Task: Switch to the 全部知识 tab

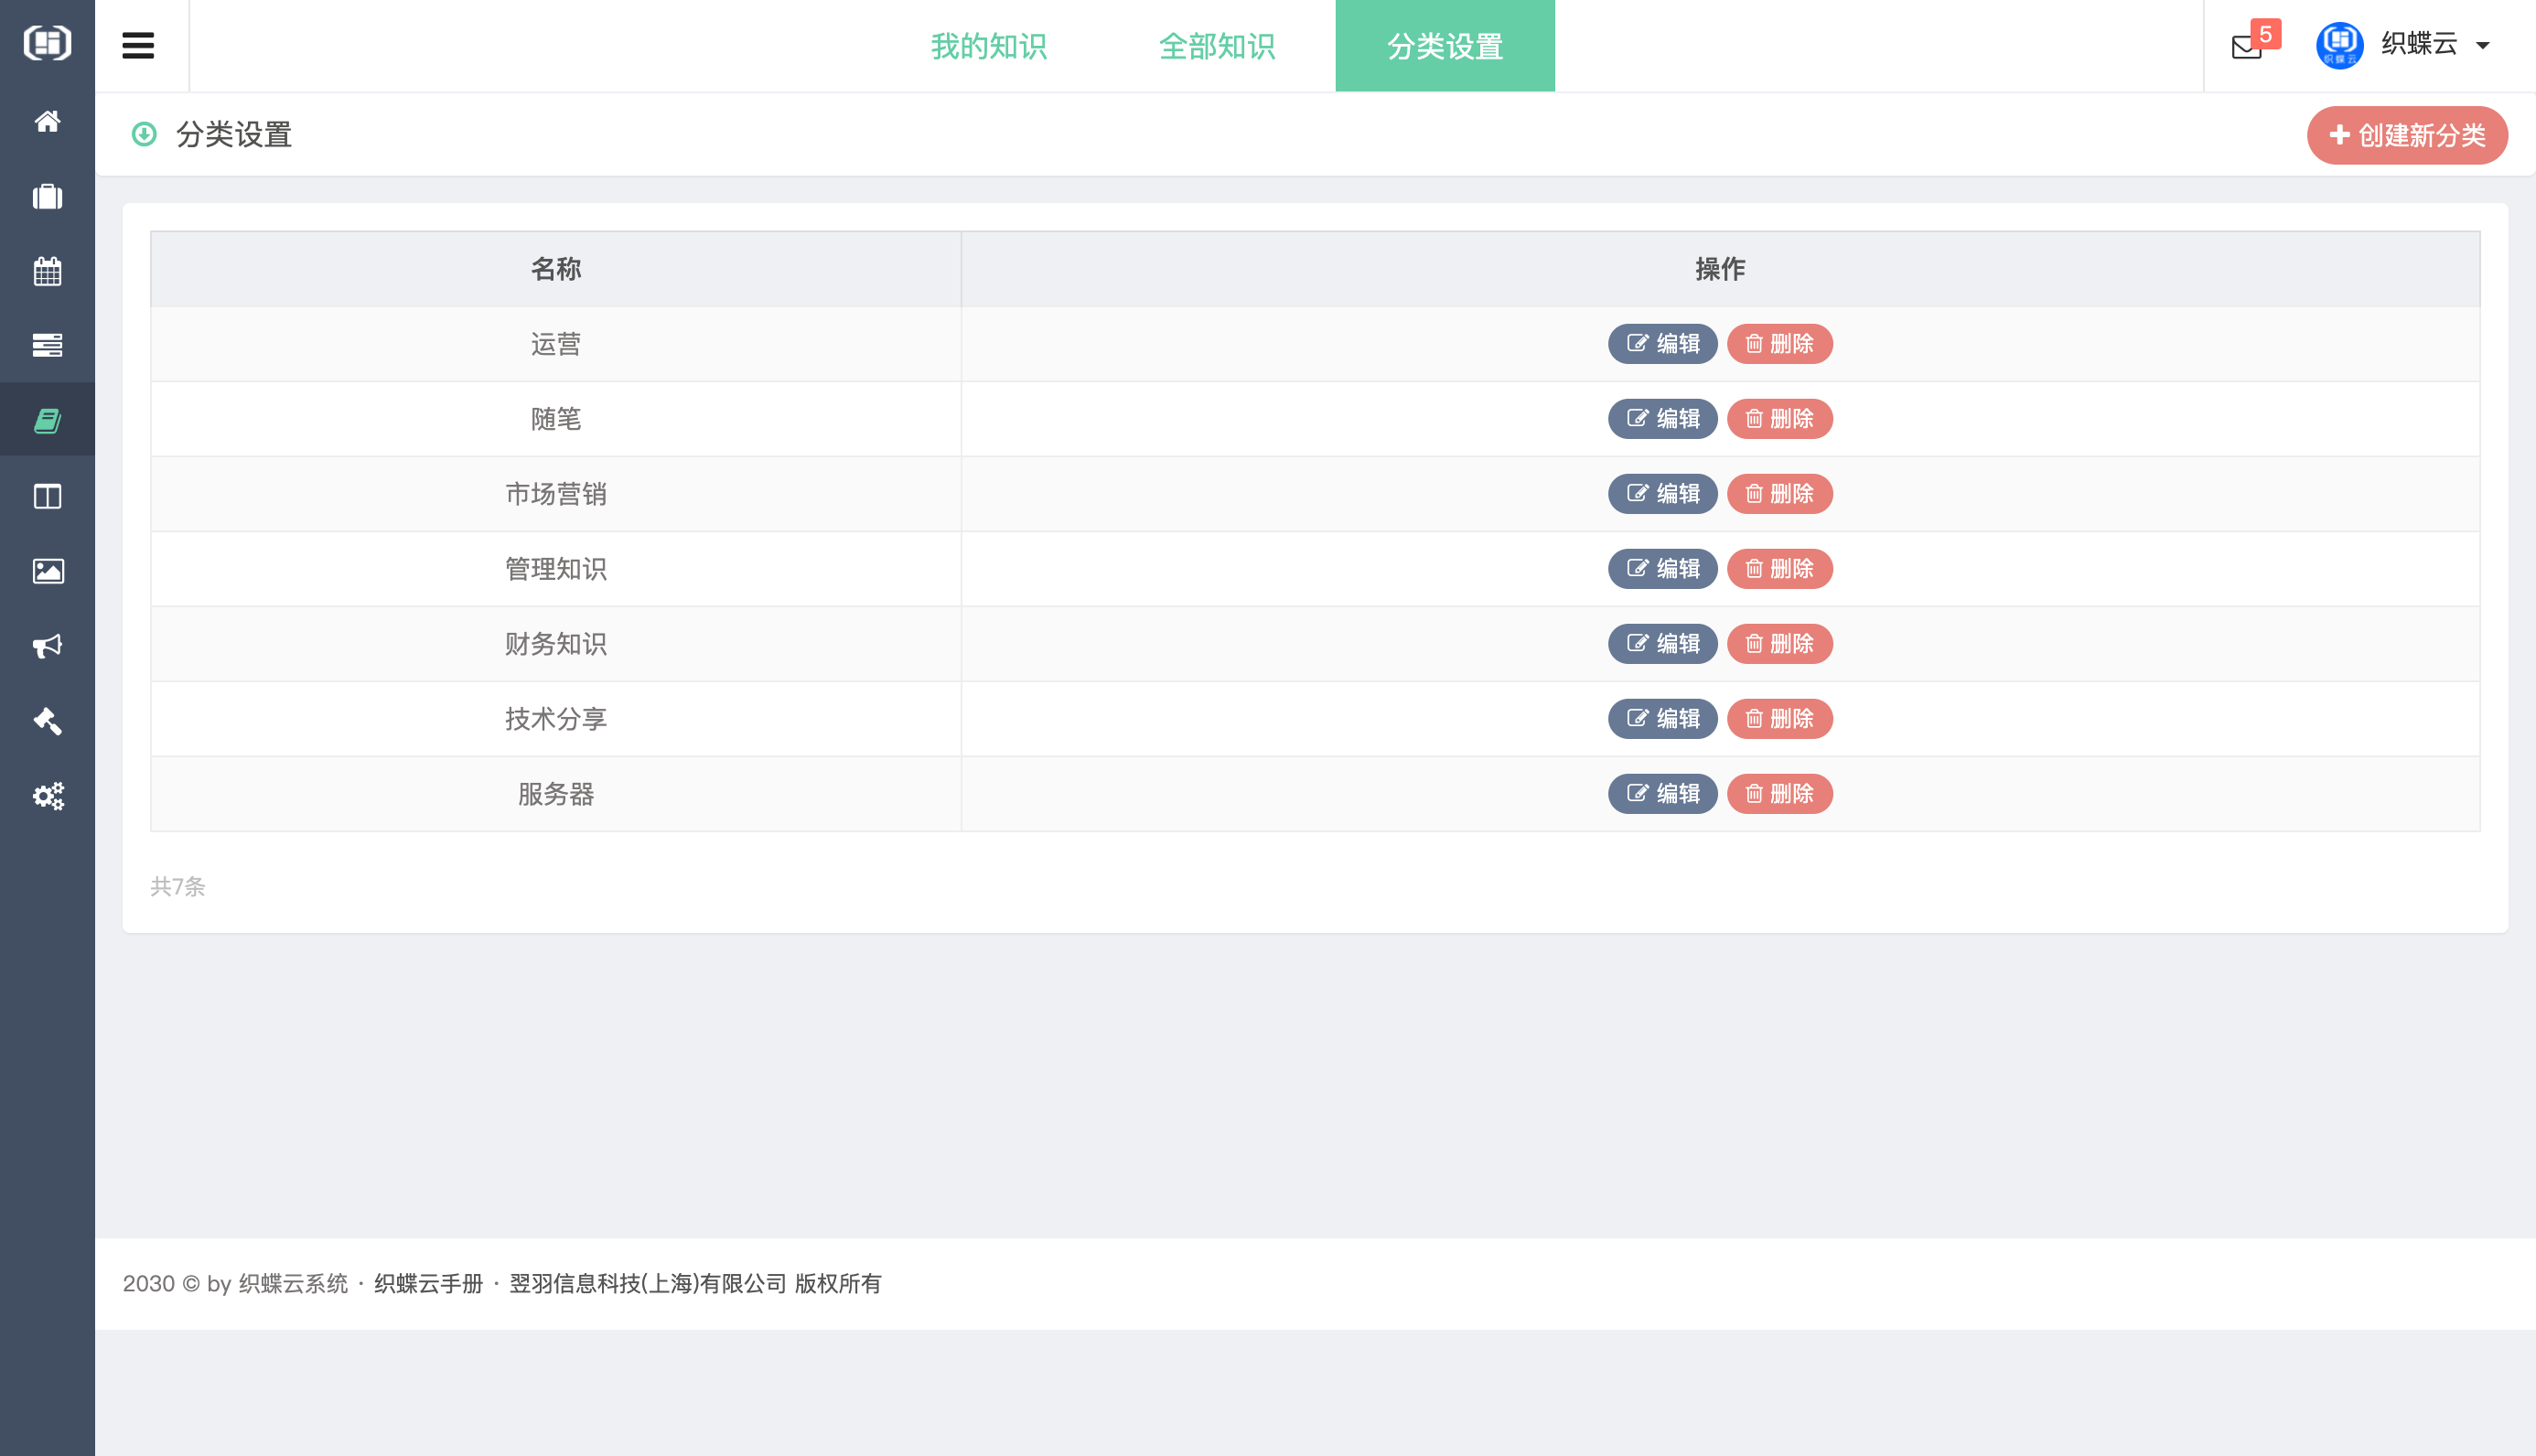Action: [x=1216, y=46]
